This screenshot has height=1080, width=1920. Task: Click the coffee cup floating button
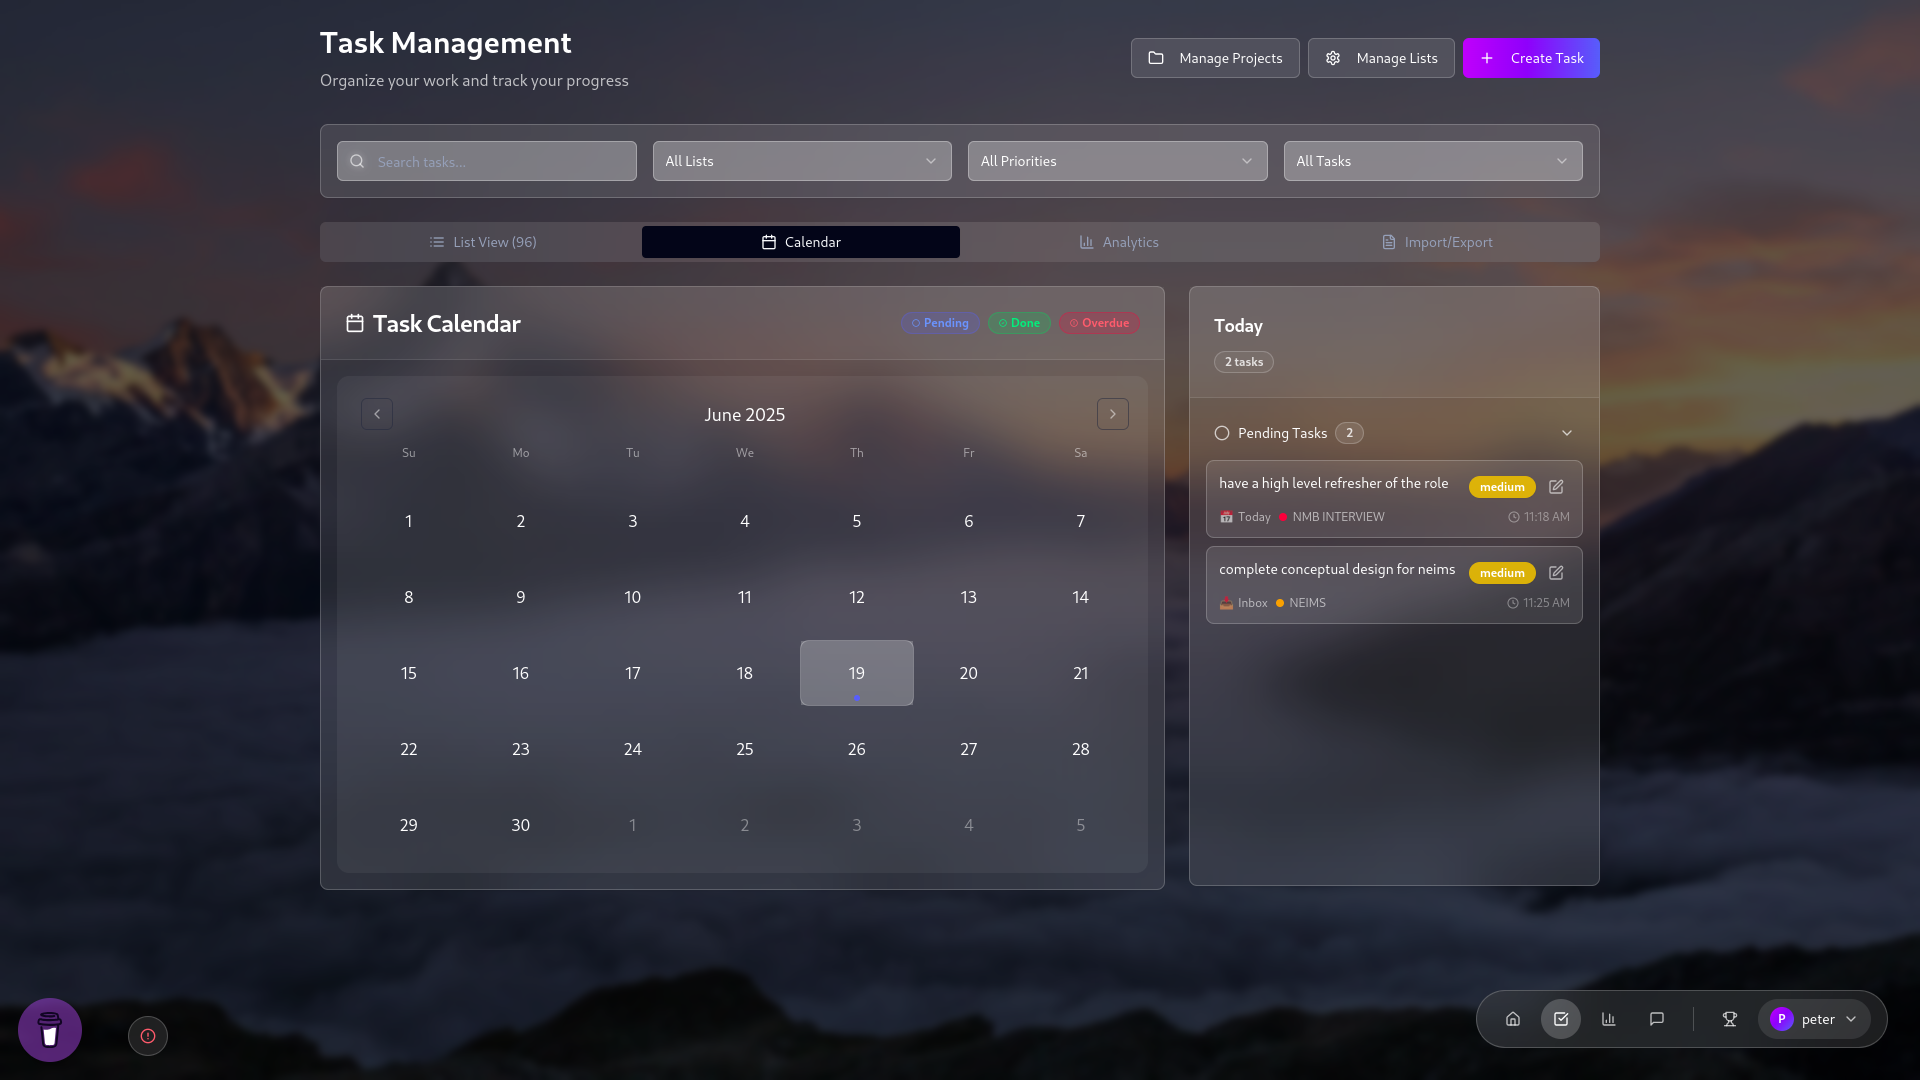click(x=50, y=1029)
